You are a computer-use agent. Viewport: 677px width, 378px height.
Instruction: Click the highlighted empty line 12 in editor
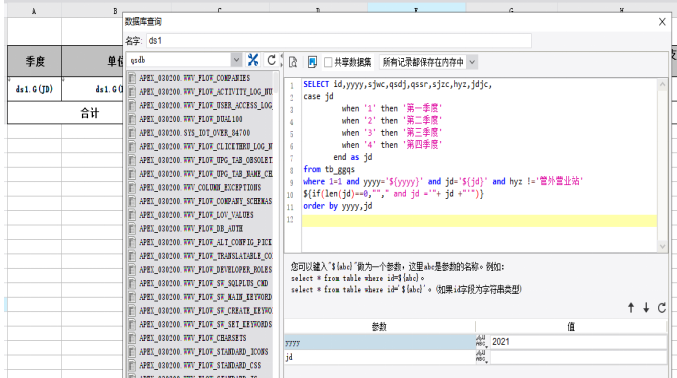pyautogui.click(x=479, y=221)
